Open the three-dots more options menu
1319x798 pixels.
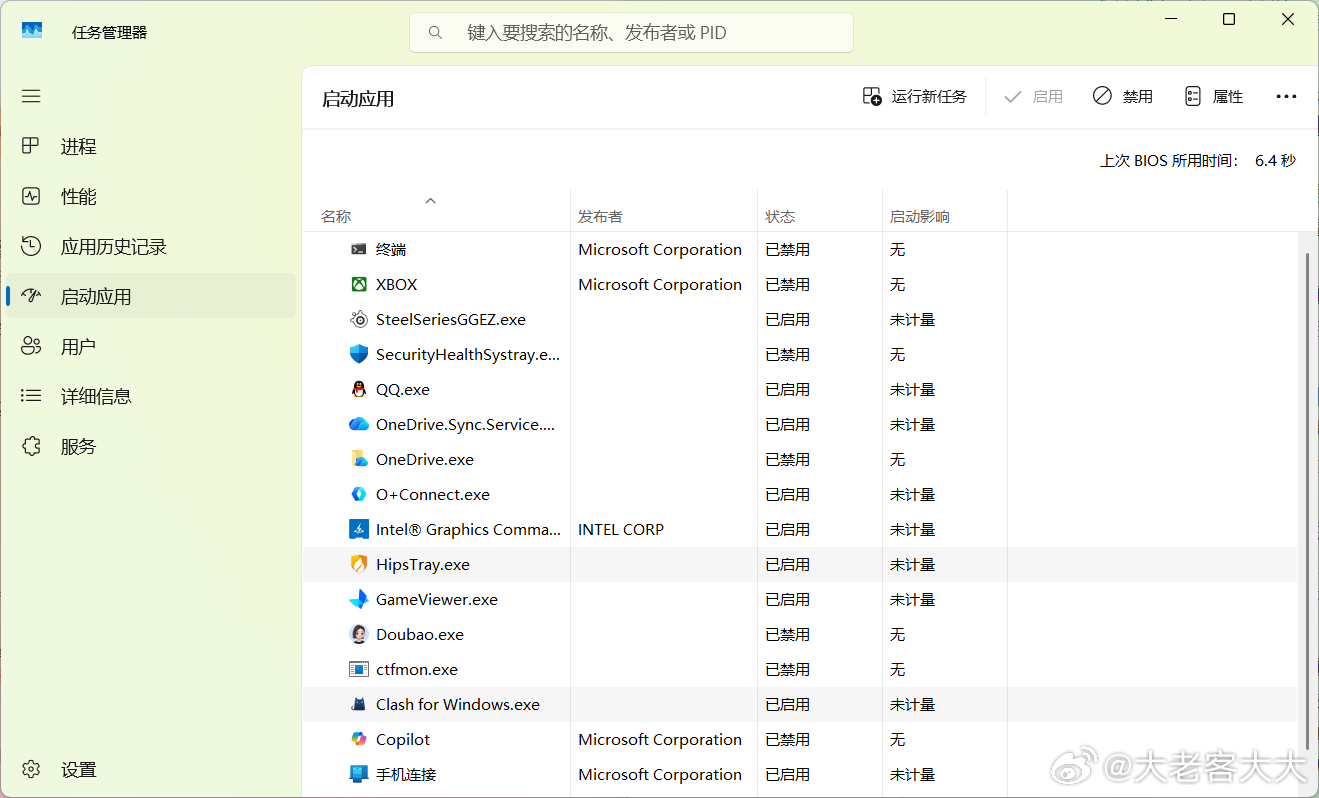click(1286, 96)
